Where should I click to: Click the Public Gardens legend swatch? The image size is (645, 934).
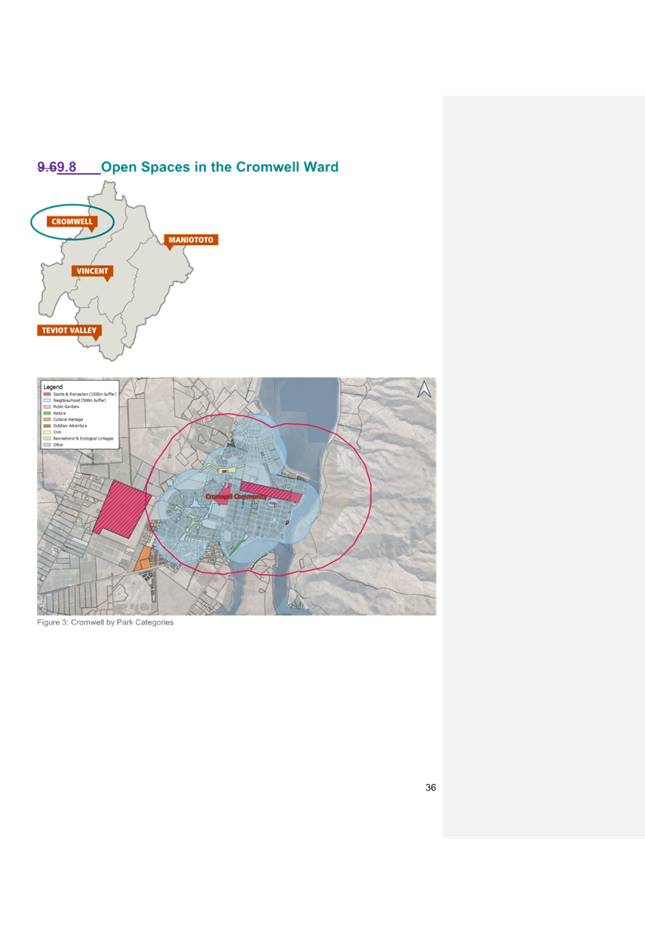47,407
